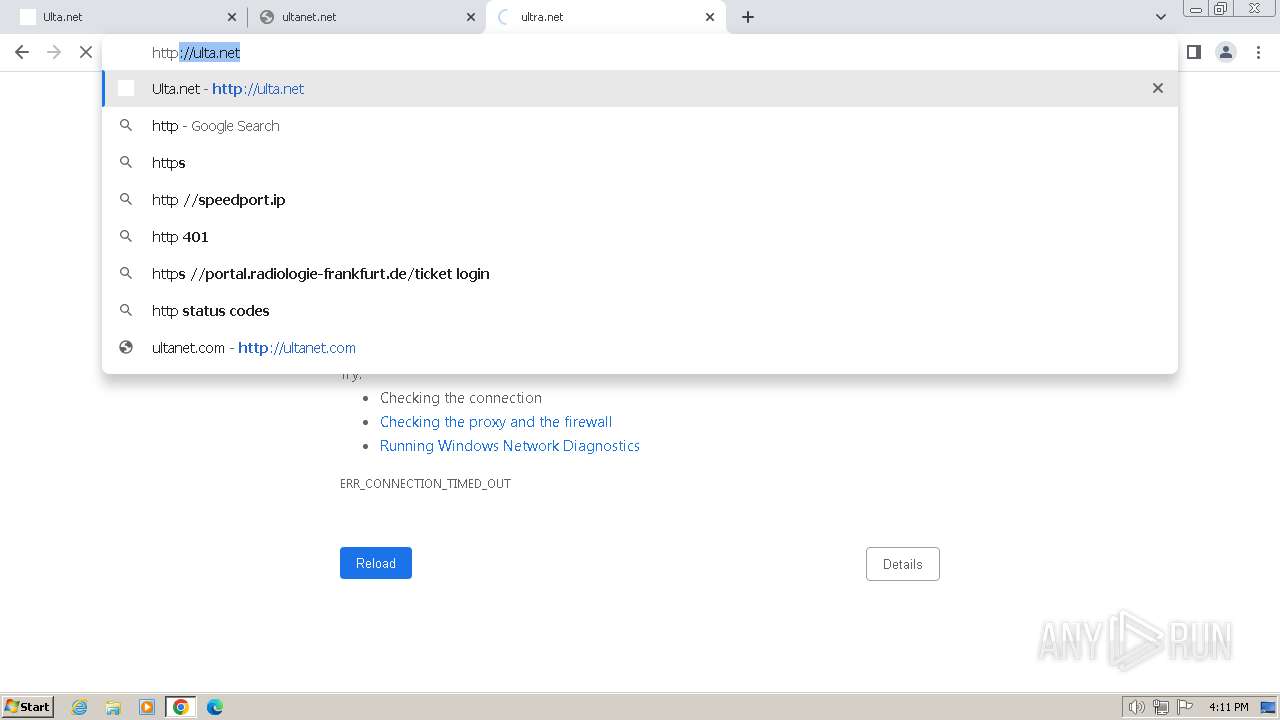The image size is (1280, 720).
Task: Select the portal.radiologie-frankfurt.de suggestion
Action: [640, 273]
